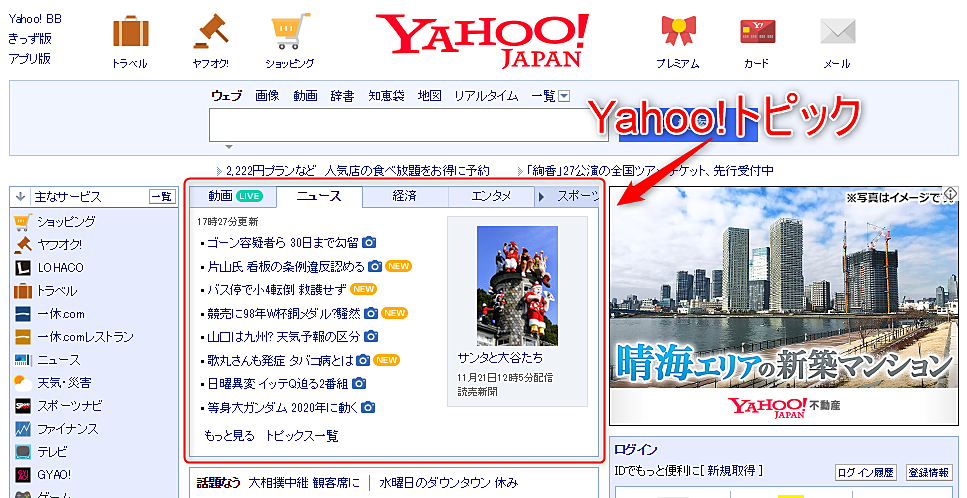Open 天気・災害 in the sidebar

tap(64, 383)
